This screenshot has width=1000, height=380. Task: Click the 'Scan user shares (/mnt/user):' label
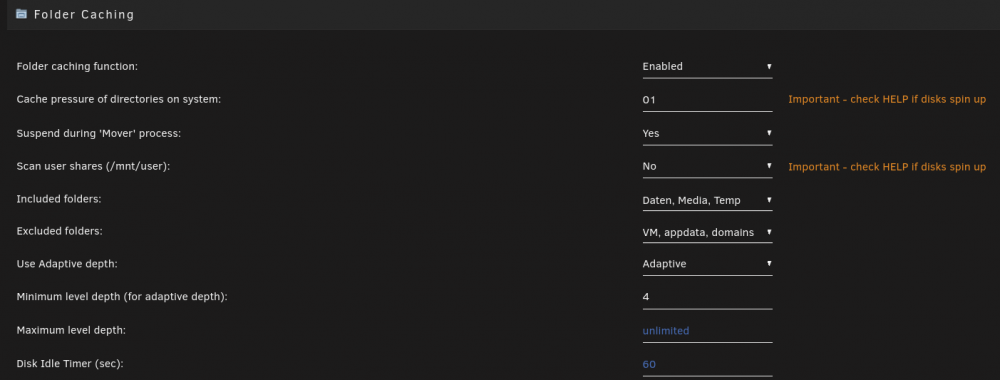(94, 166)
